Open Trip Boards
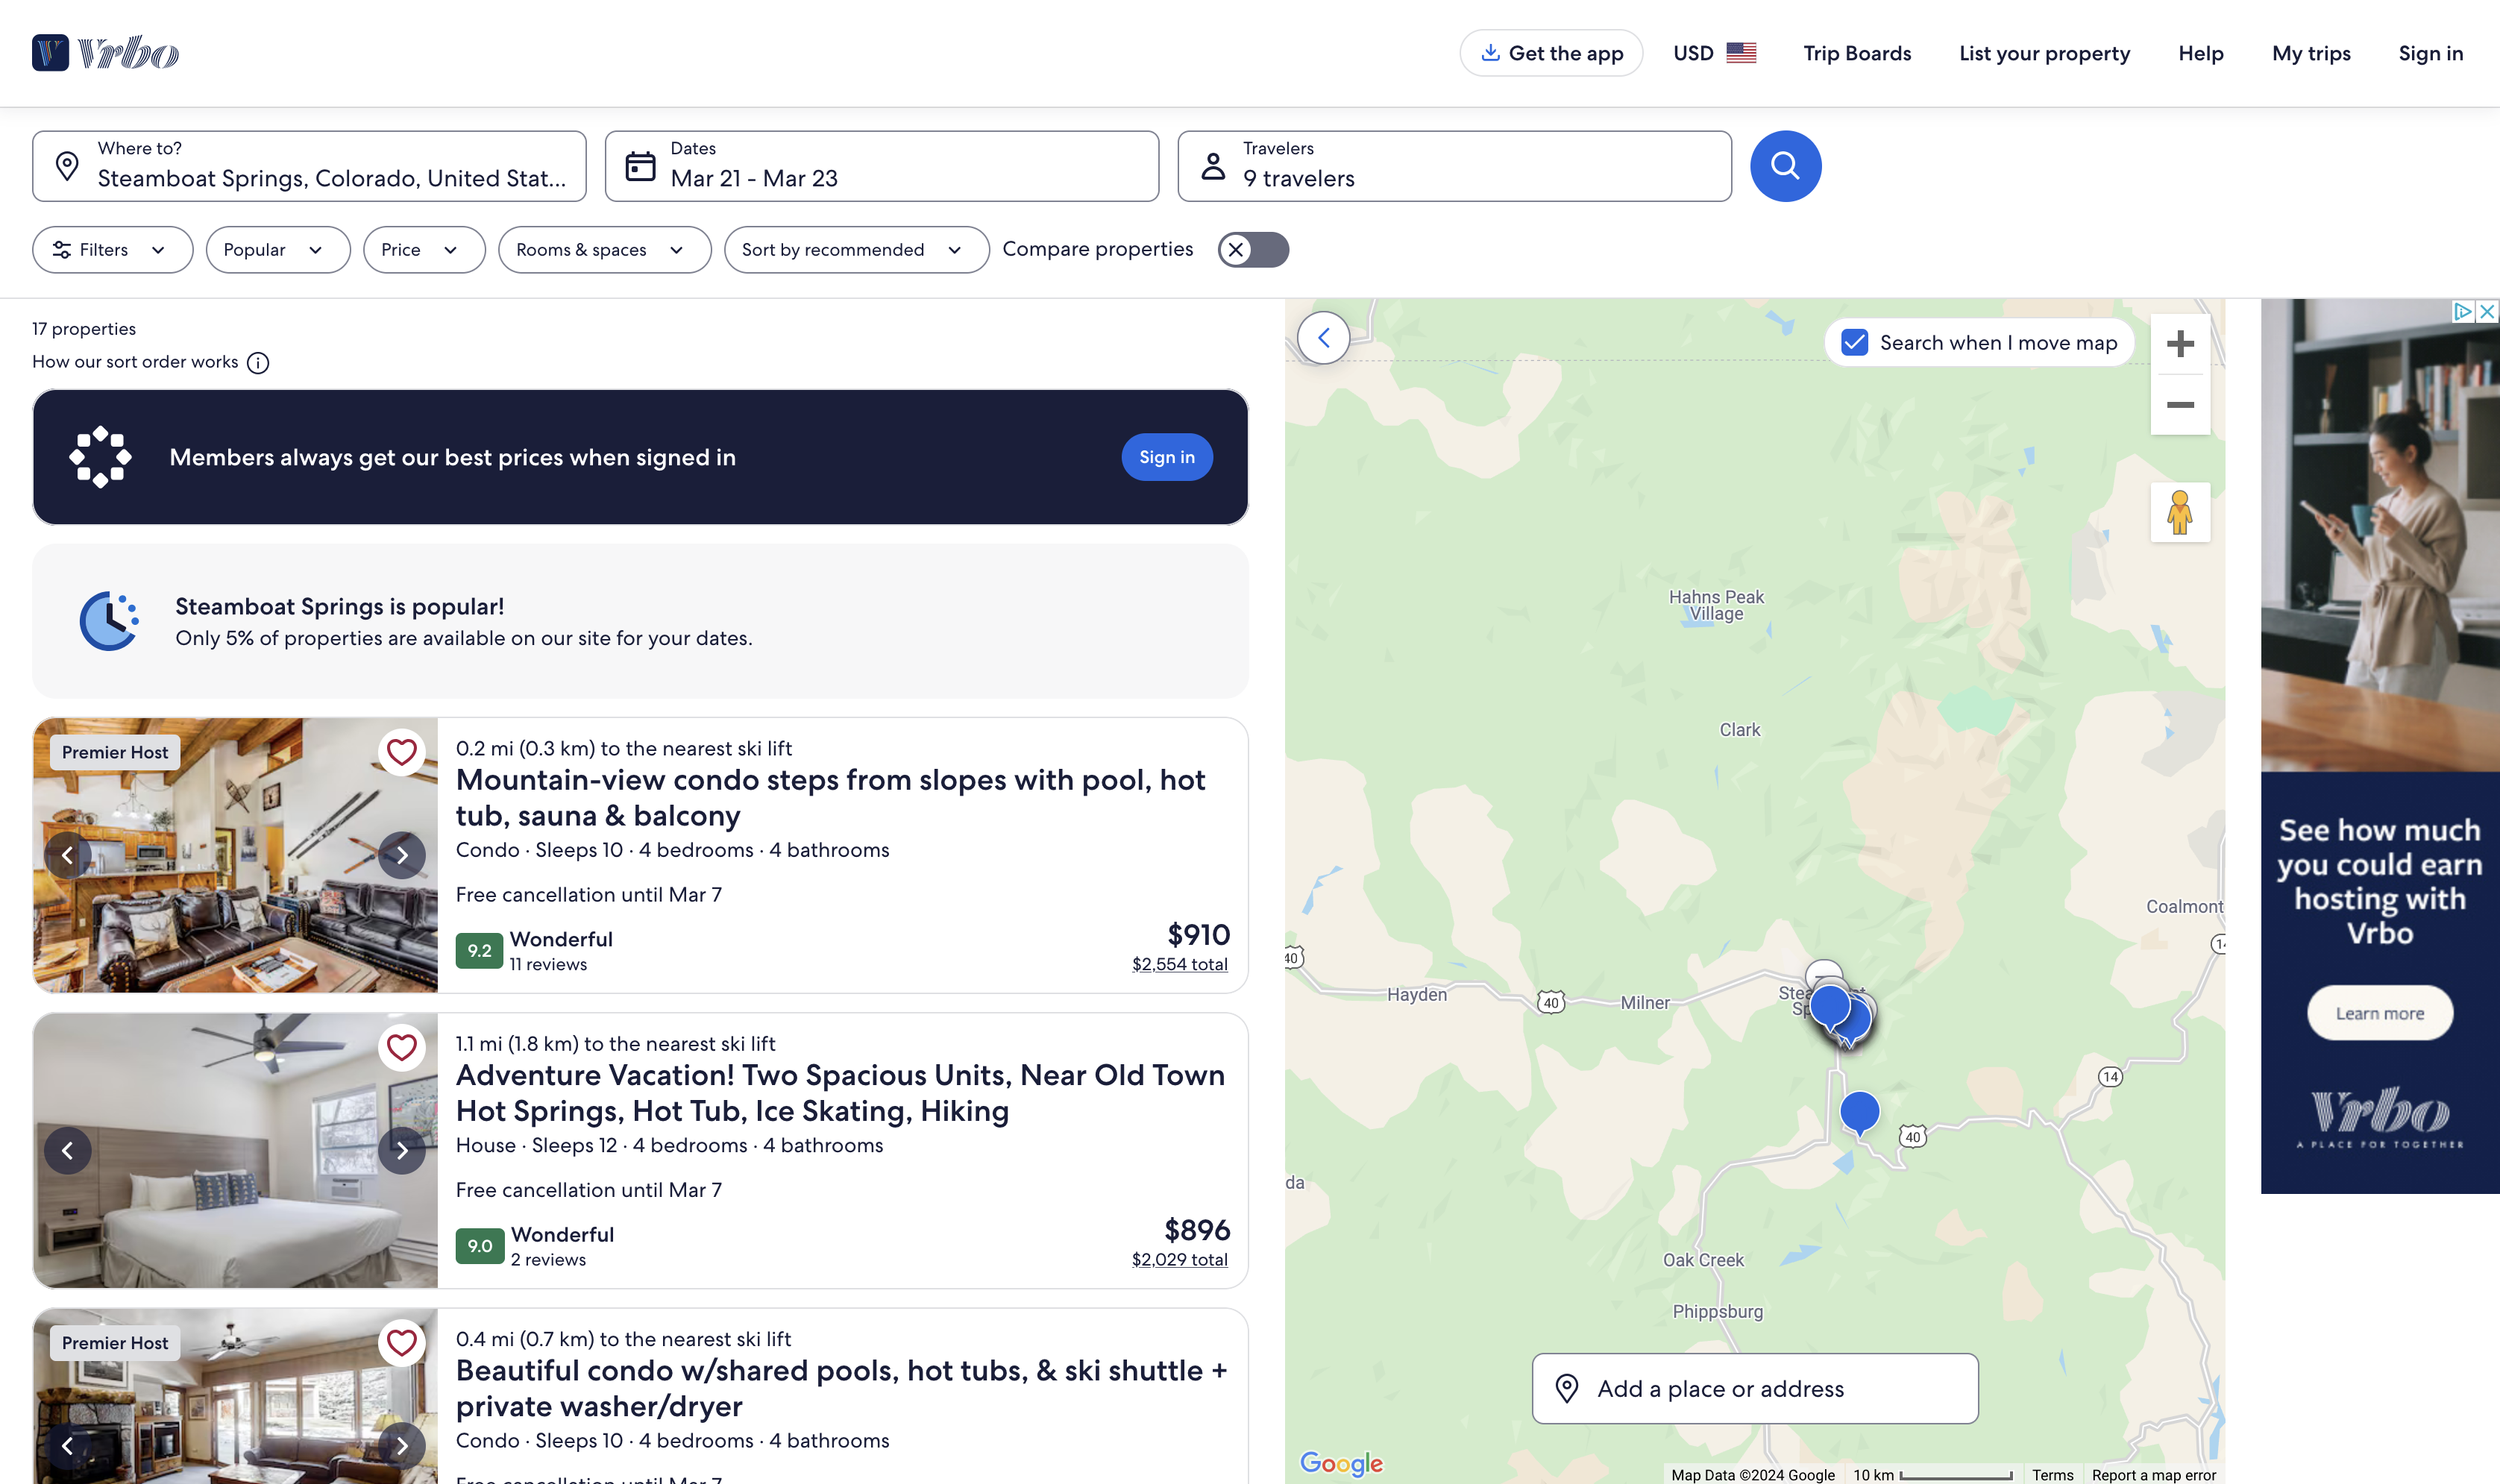Viewport: 2500px width, 1484px height. 1857,53
